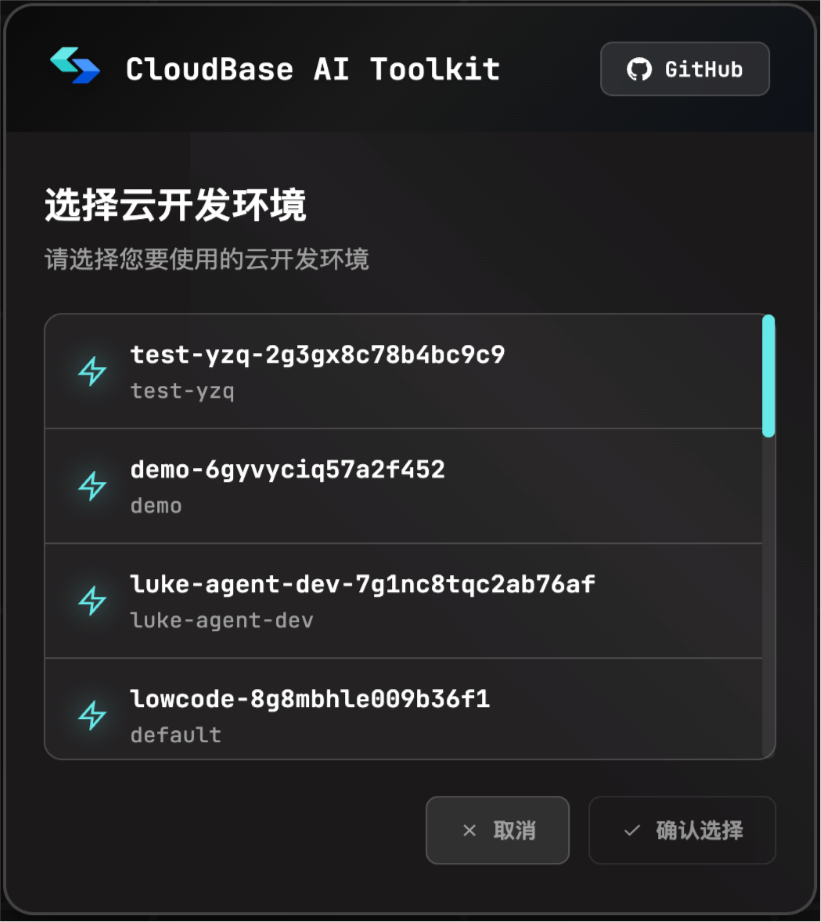Click the test-yzq alias label
Viewport: 821px width, 922px height.
[182, 391]
